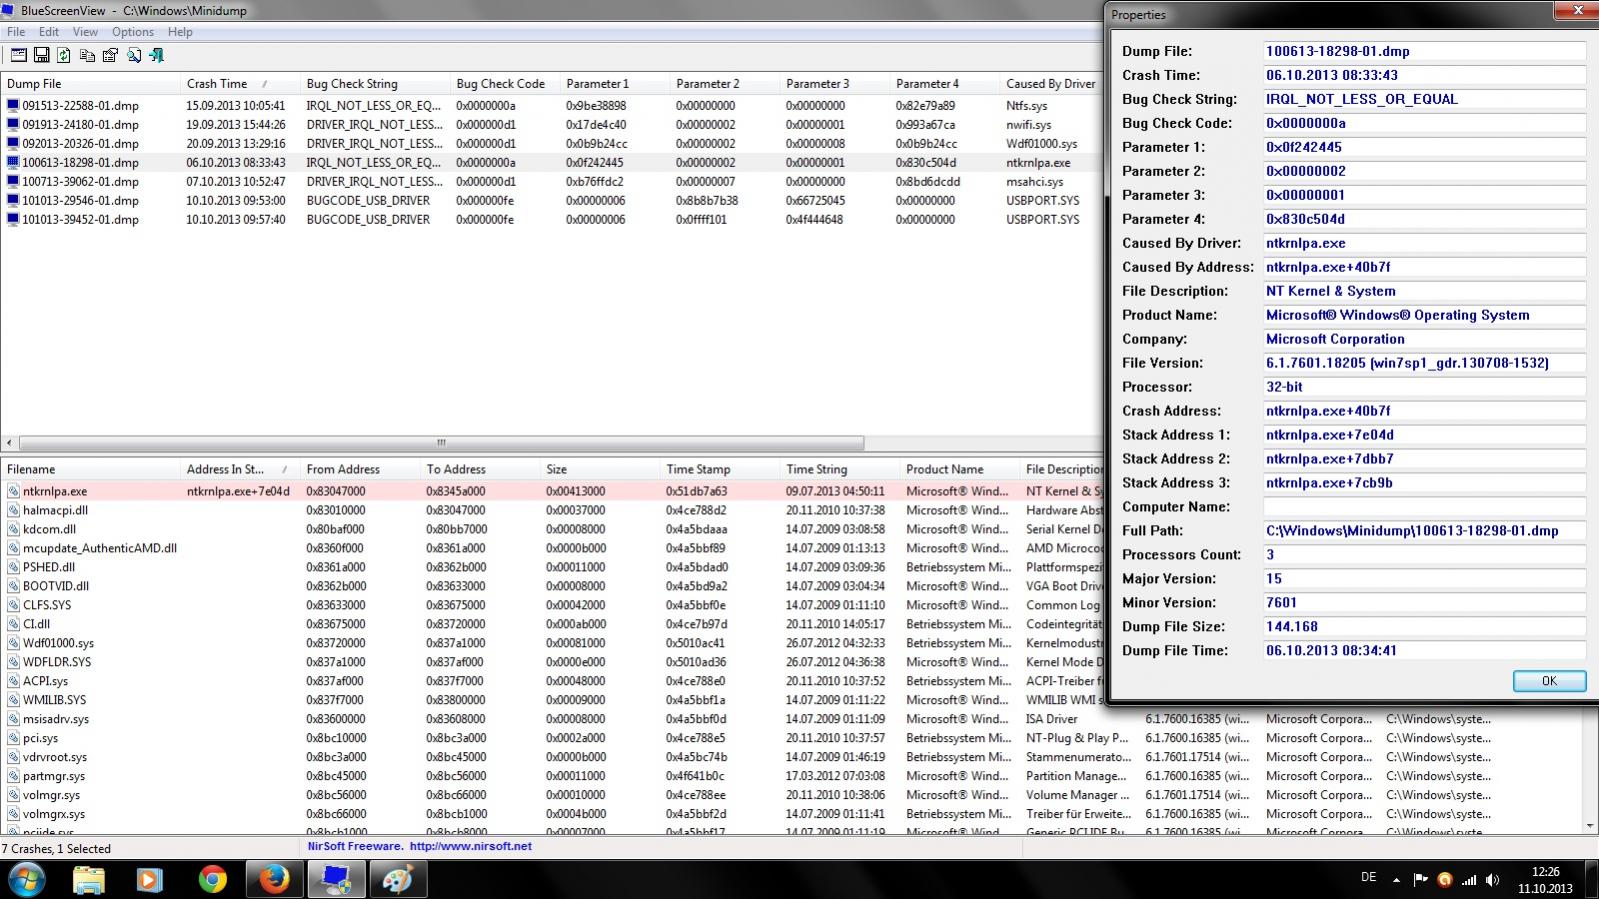Sort by Bug Check String column header
The height and width of the screenshot is (899, 1599).
pyautogui.click(x=375, y=84)
